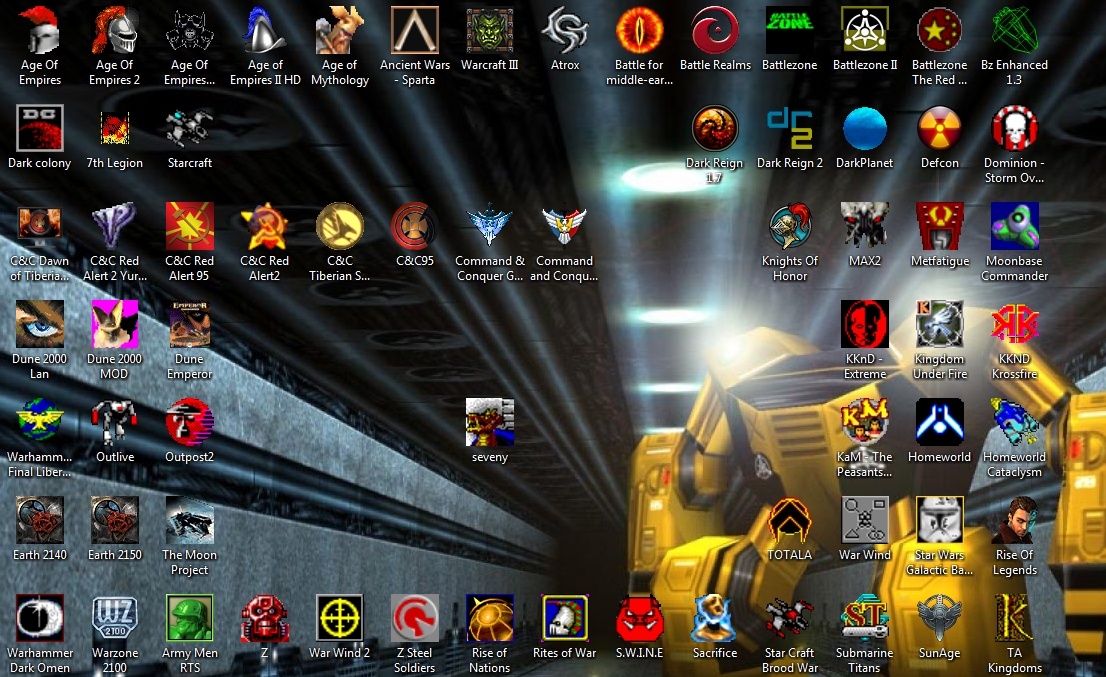Open the Homeworld icon
Viewport: 1106px width, 677px height.
tap(940, 422)
